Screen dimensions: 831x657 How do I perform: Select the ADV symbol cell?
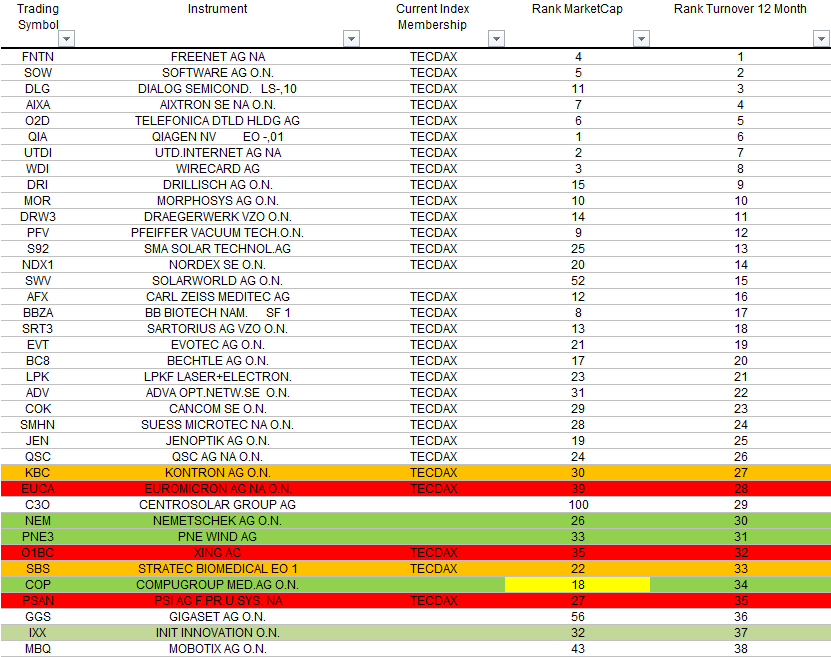(x=38, y=393)
